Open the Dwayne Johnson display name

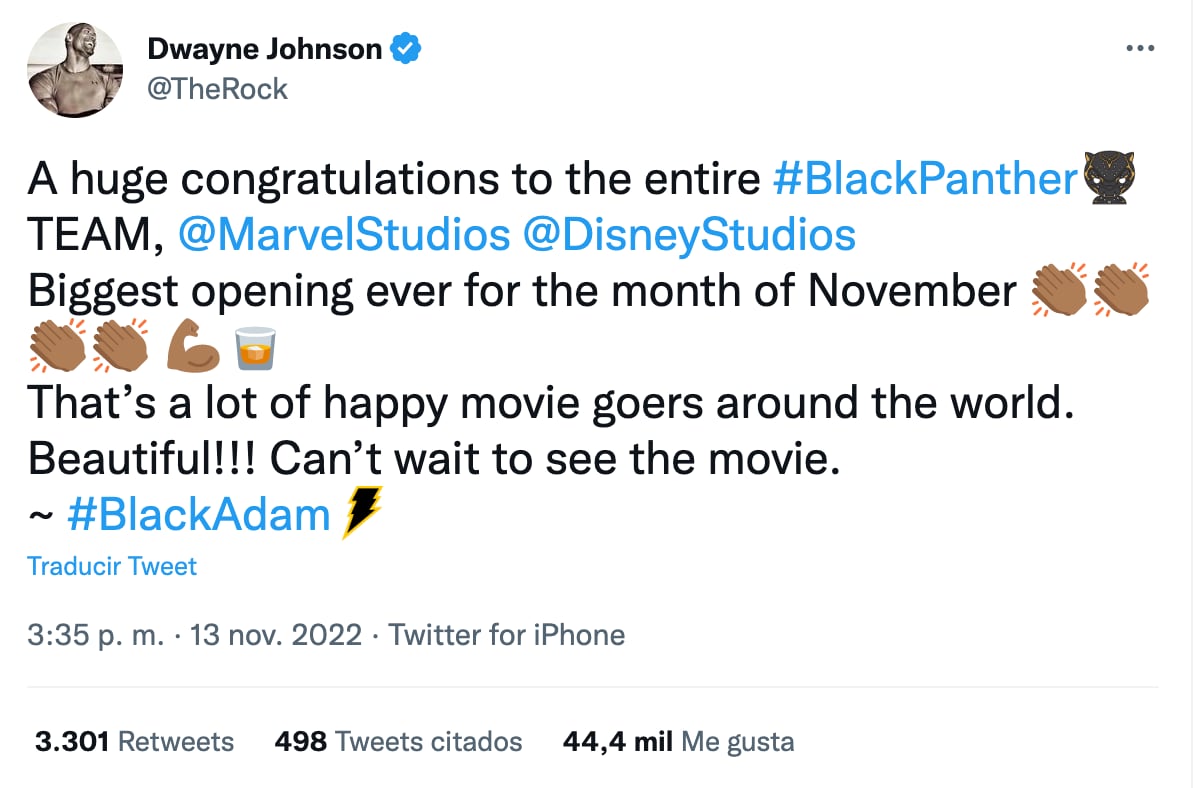click(x=264, y=48)
